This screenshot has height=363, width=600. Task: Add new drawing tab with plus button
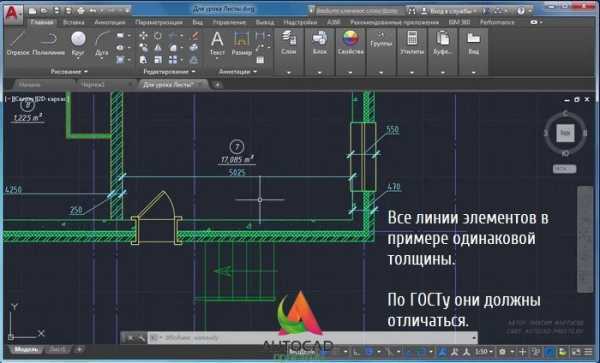(x=217, y=85)
